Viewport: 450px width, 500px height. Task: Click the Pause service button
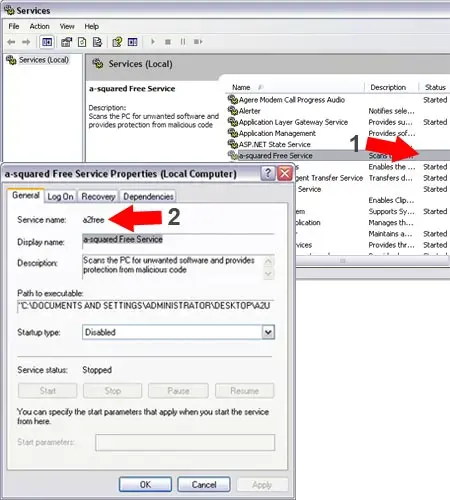click(178, 391)
